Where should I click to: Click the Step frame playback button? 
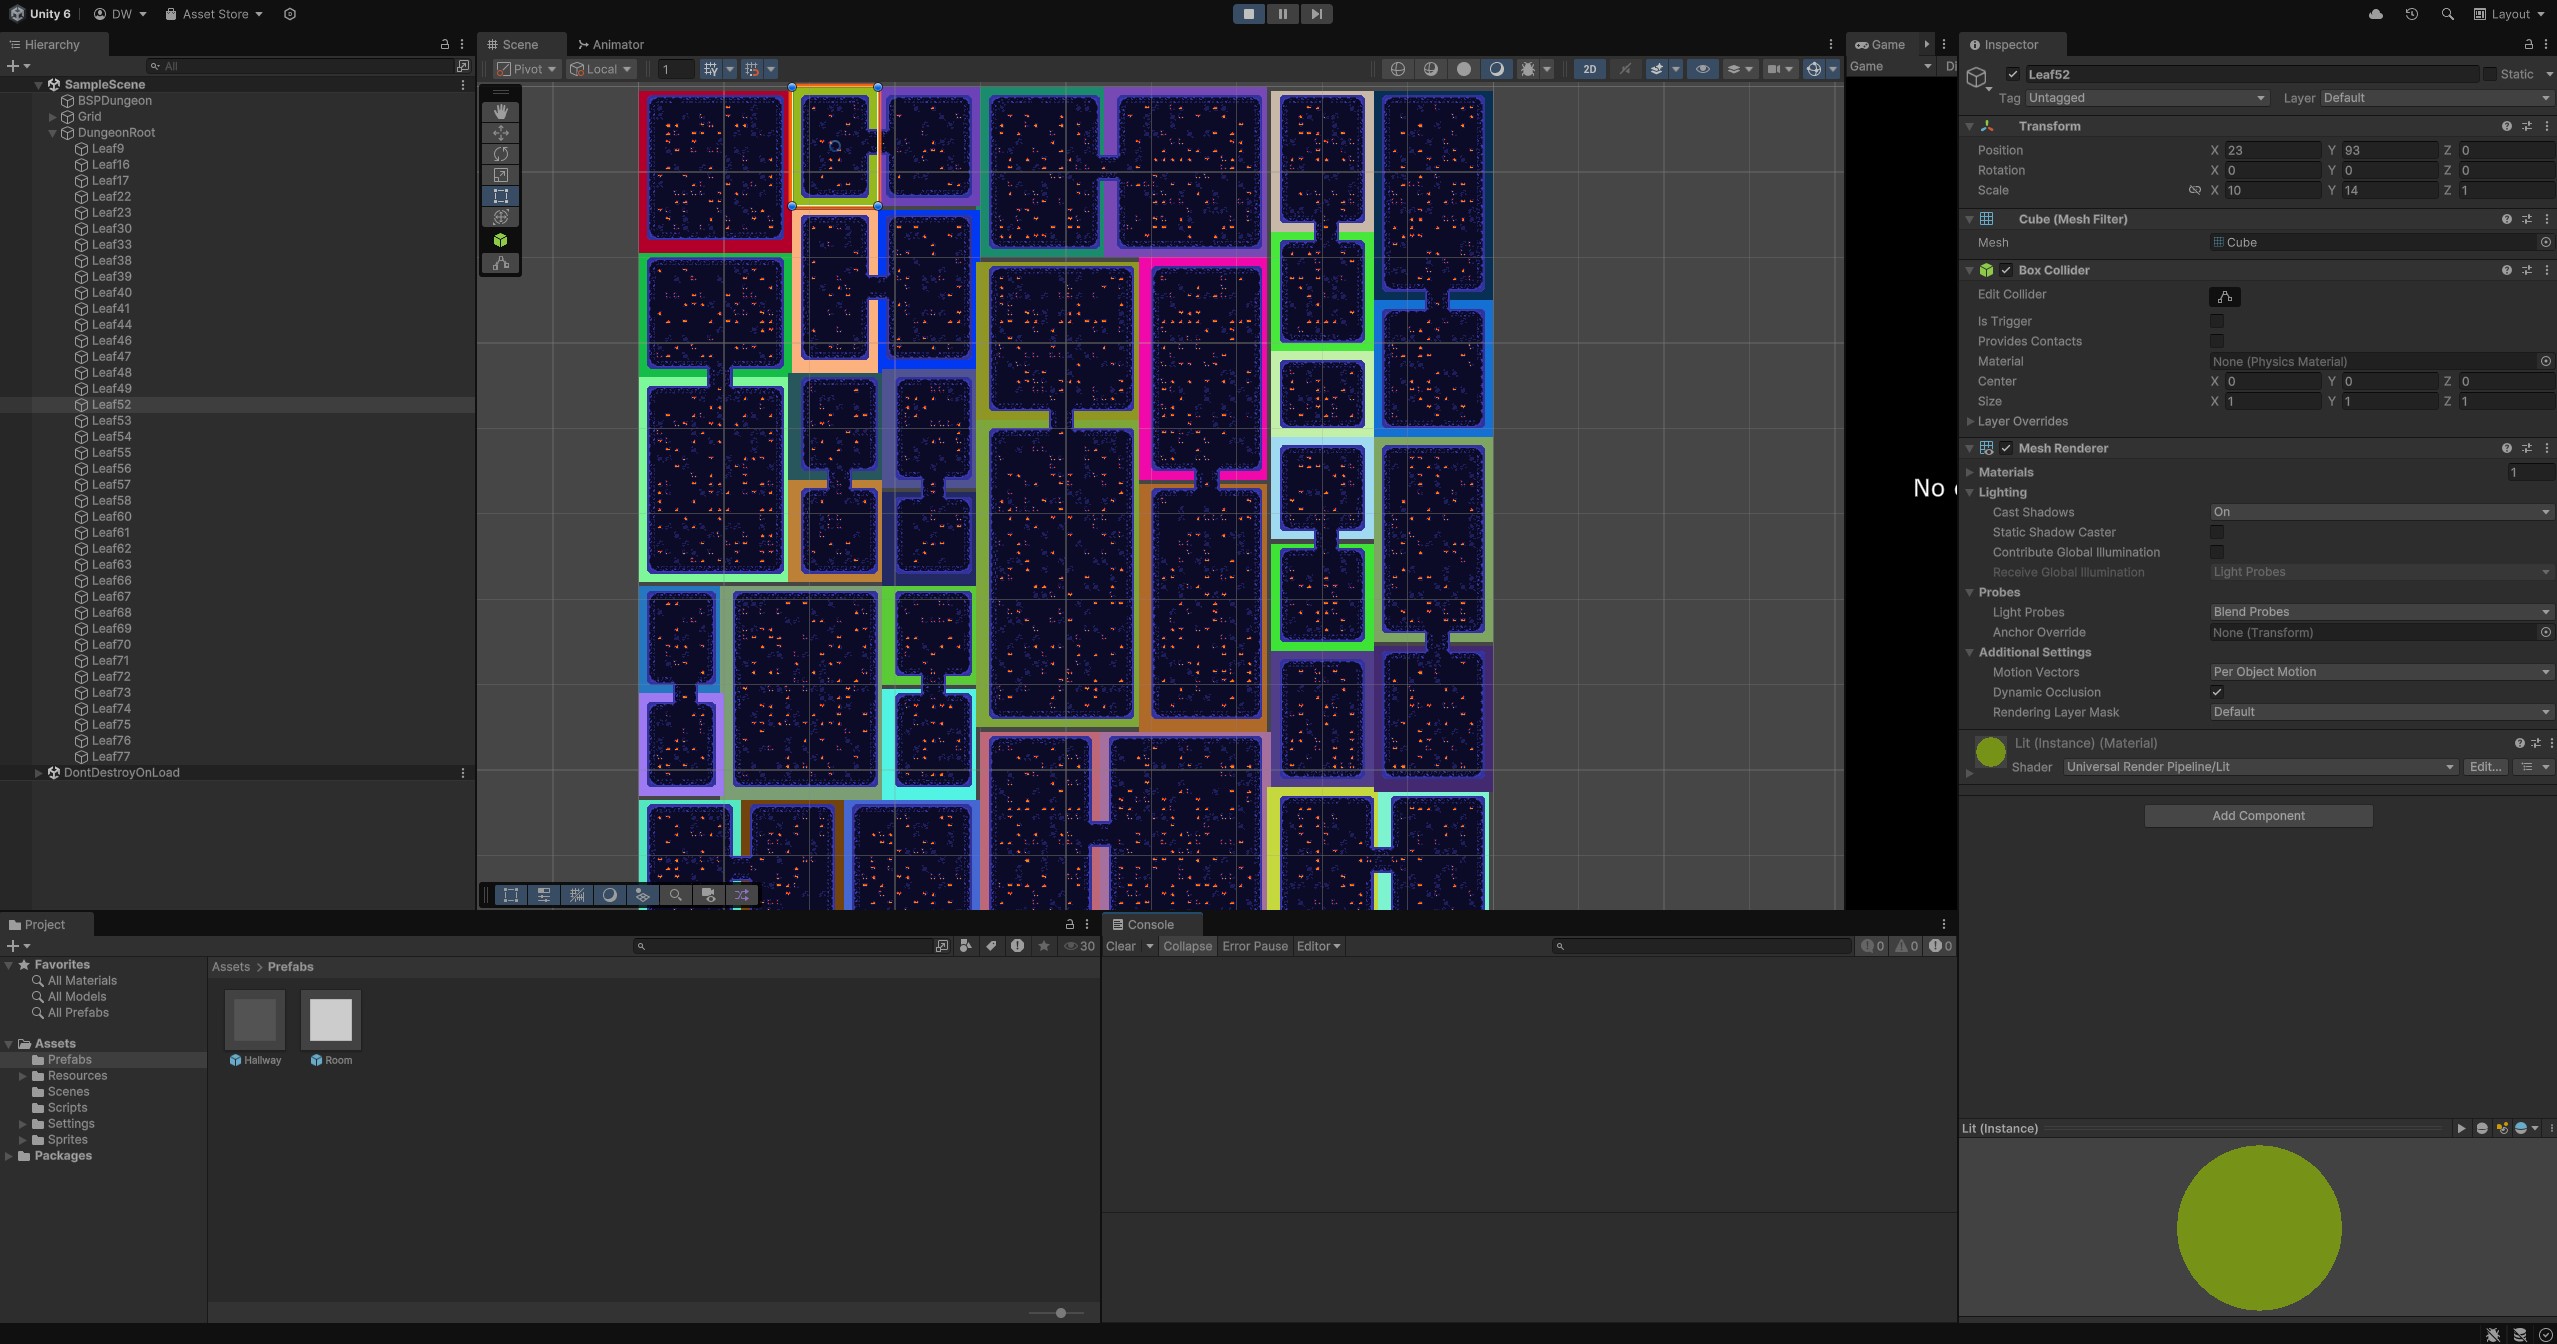(x=1316, y=14)
